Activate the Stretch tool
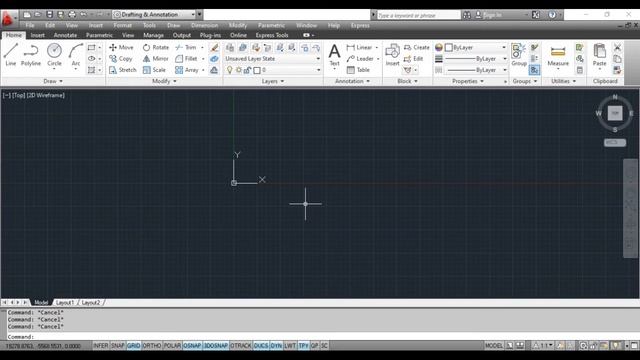This screenshot has height=360, width=640. 122,70
